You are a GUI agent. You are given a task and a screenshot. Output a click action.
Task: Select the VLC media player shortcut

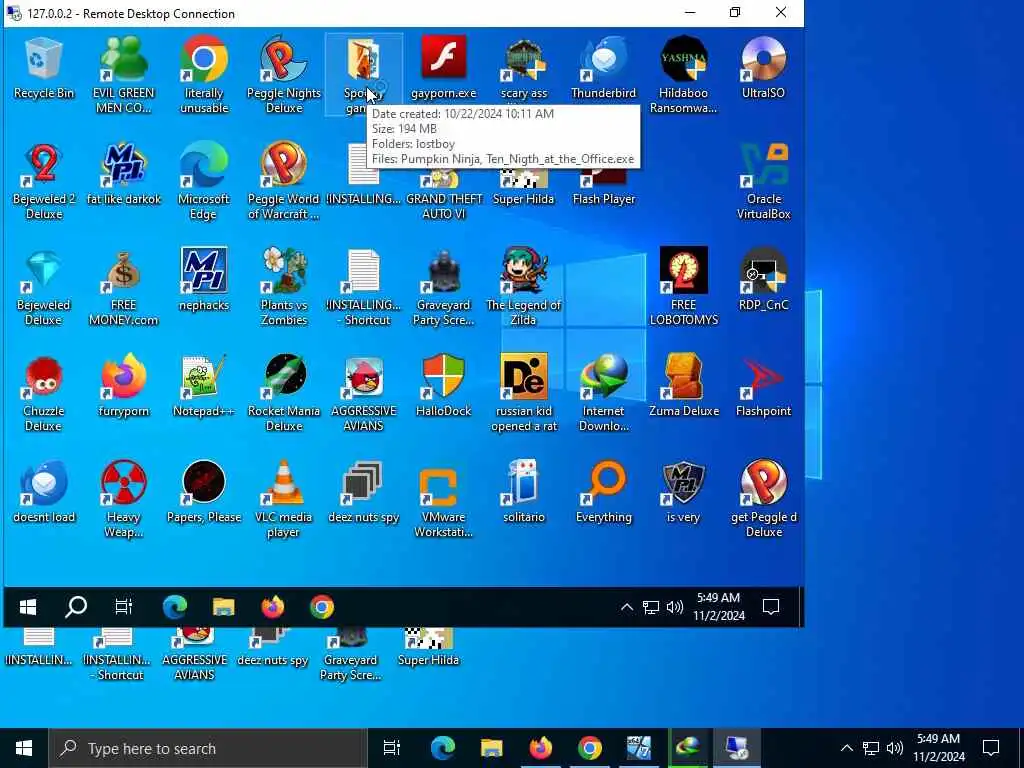pos(284,500)
